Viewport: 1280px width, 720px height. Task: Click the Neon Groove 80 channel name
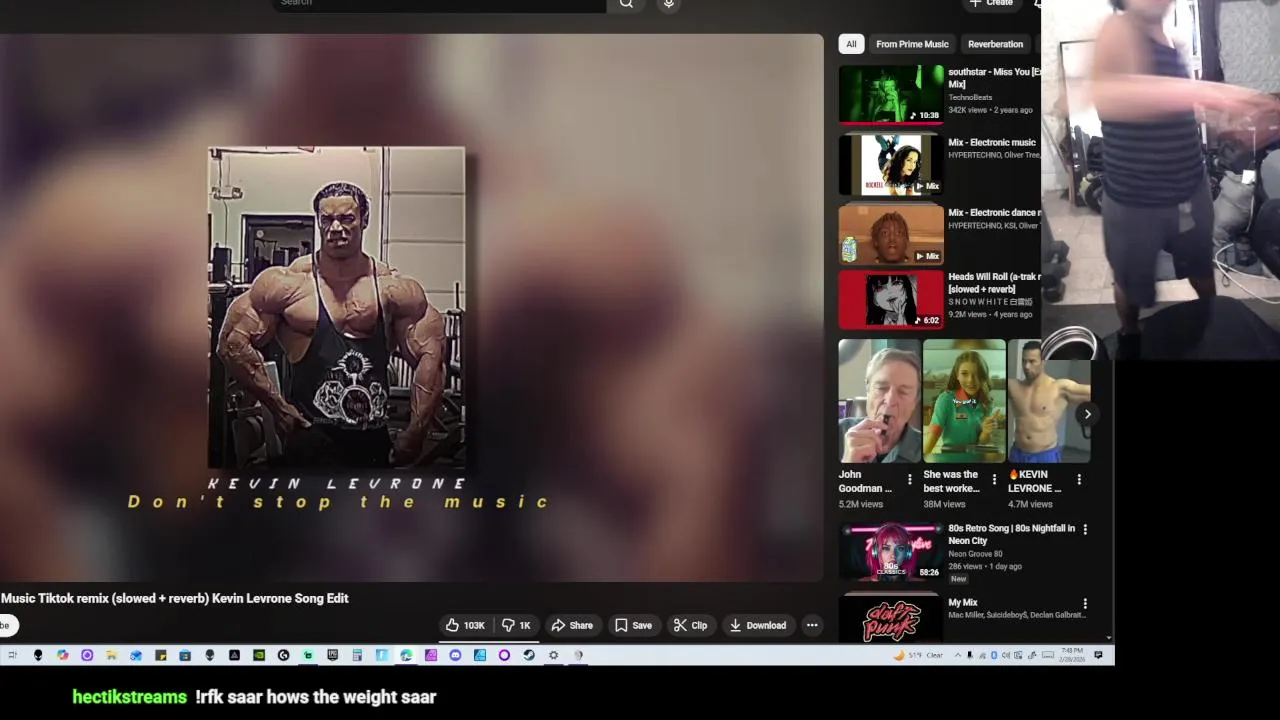(975, 554)
